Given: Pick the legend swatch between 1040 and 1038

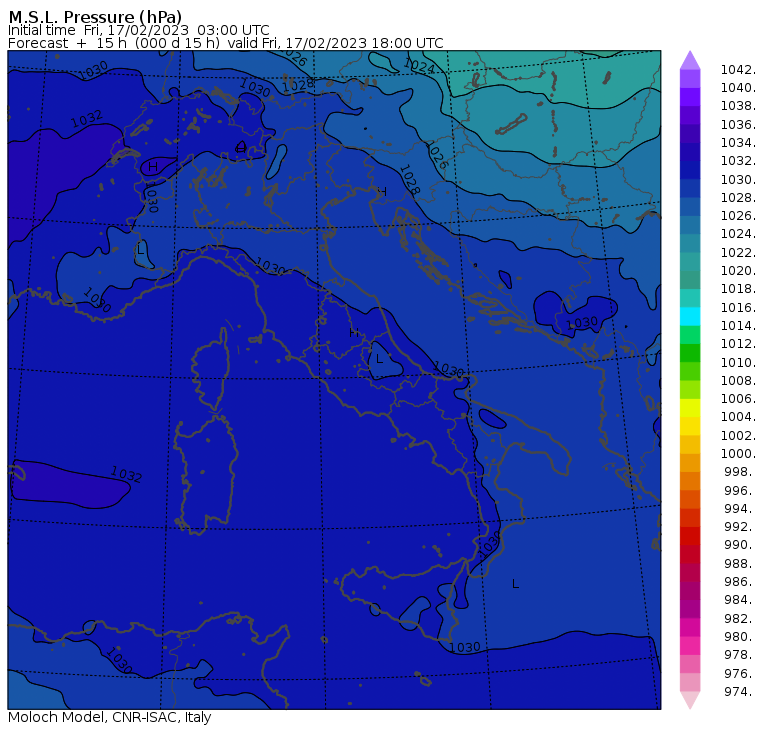Looking at the screenshot, I should tap(690, 97).
